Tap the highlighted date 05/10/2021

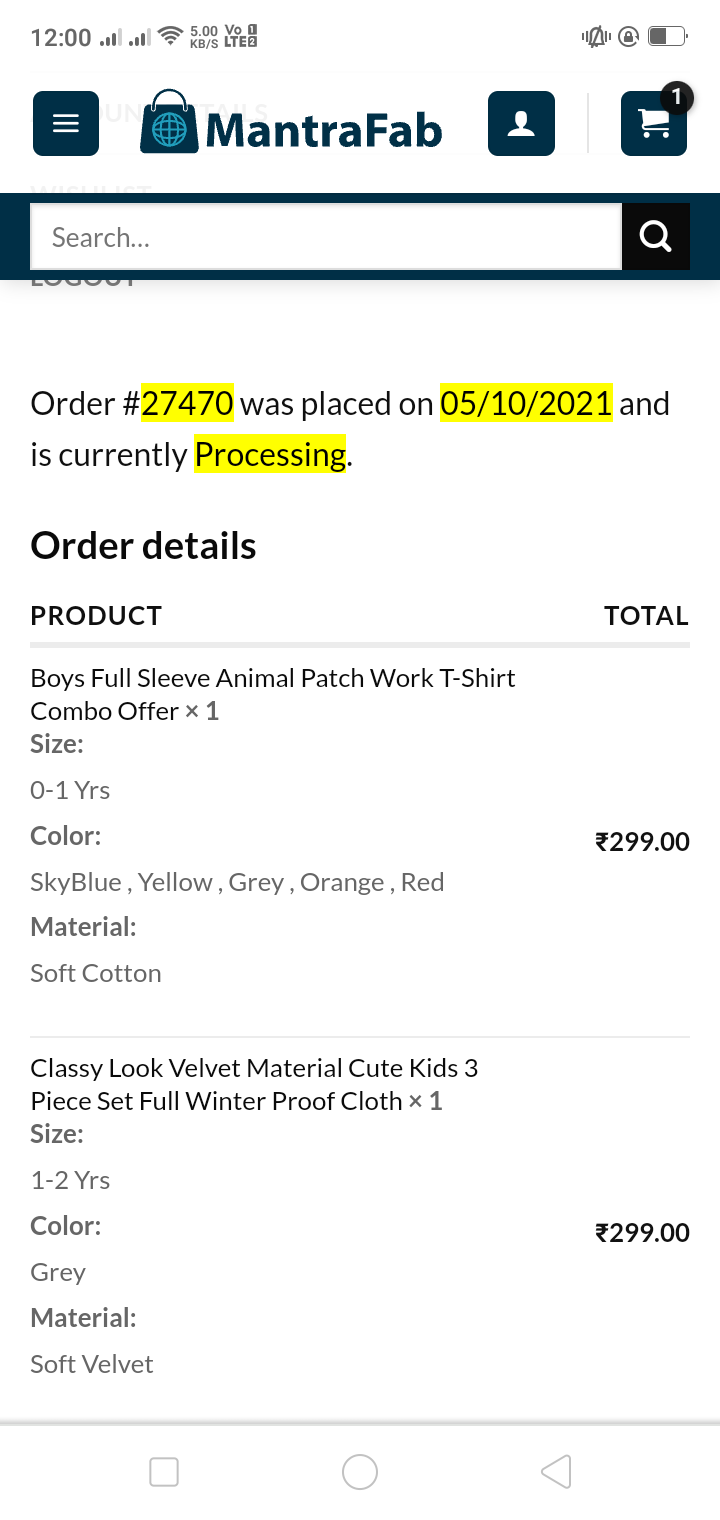pyautogui.click(x=526, y=404)
